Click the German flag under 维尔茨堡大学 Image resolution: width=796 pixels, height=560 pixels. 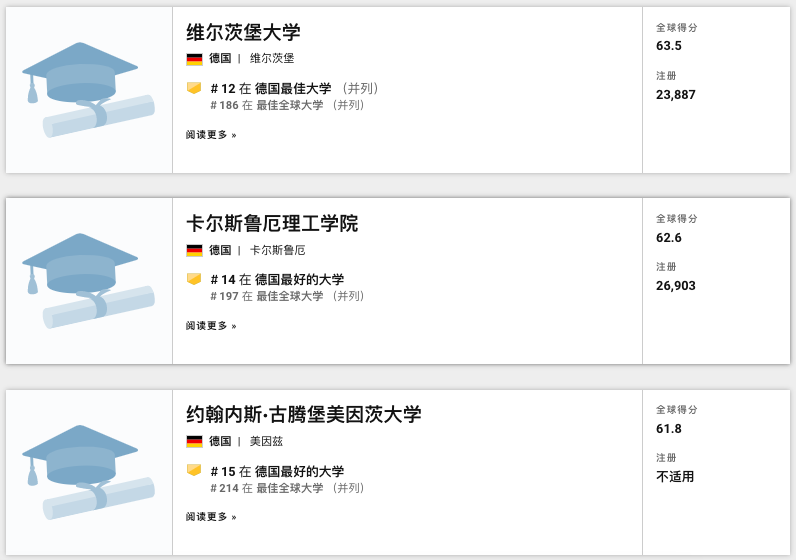[194, 59]
